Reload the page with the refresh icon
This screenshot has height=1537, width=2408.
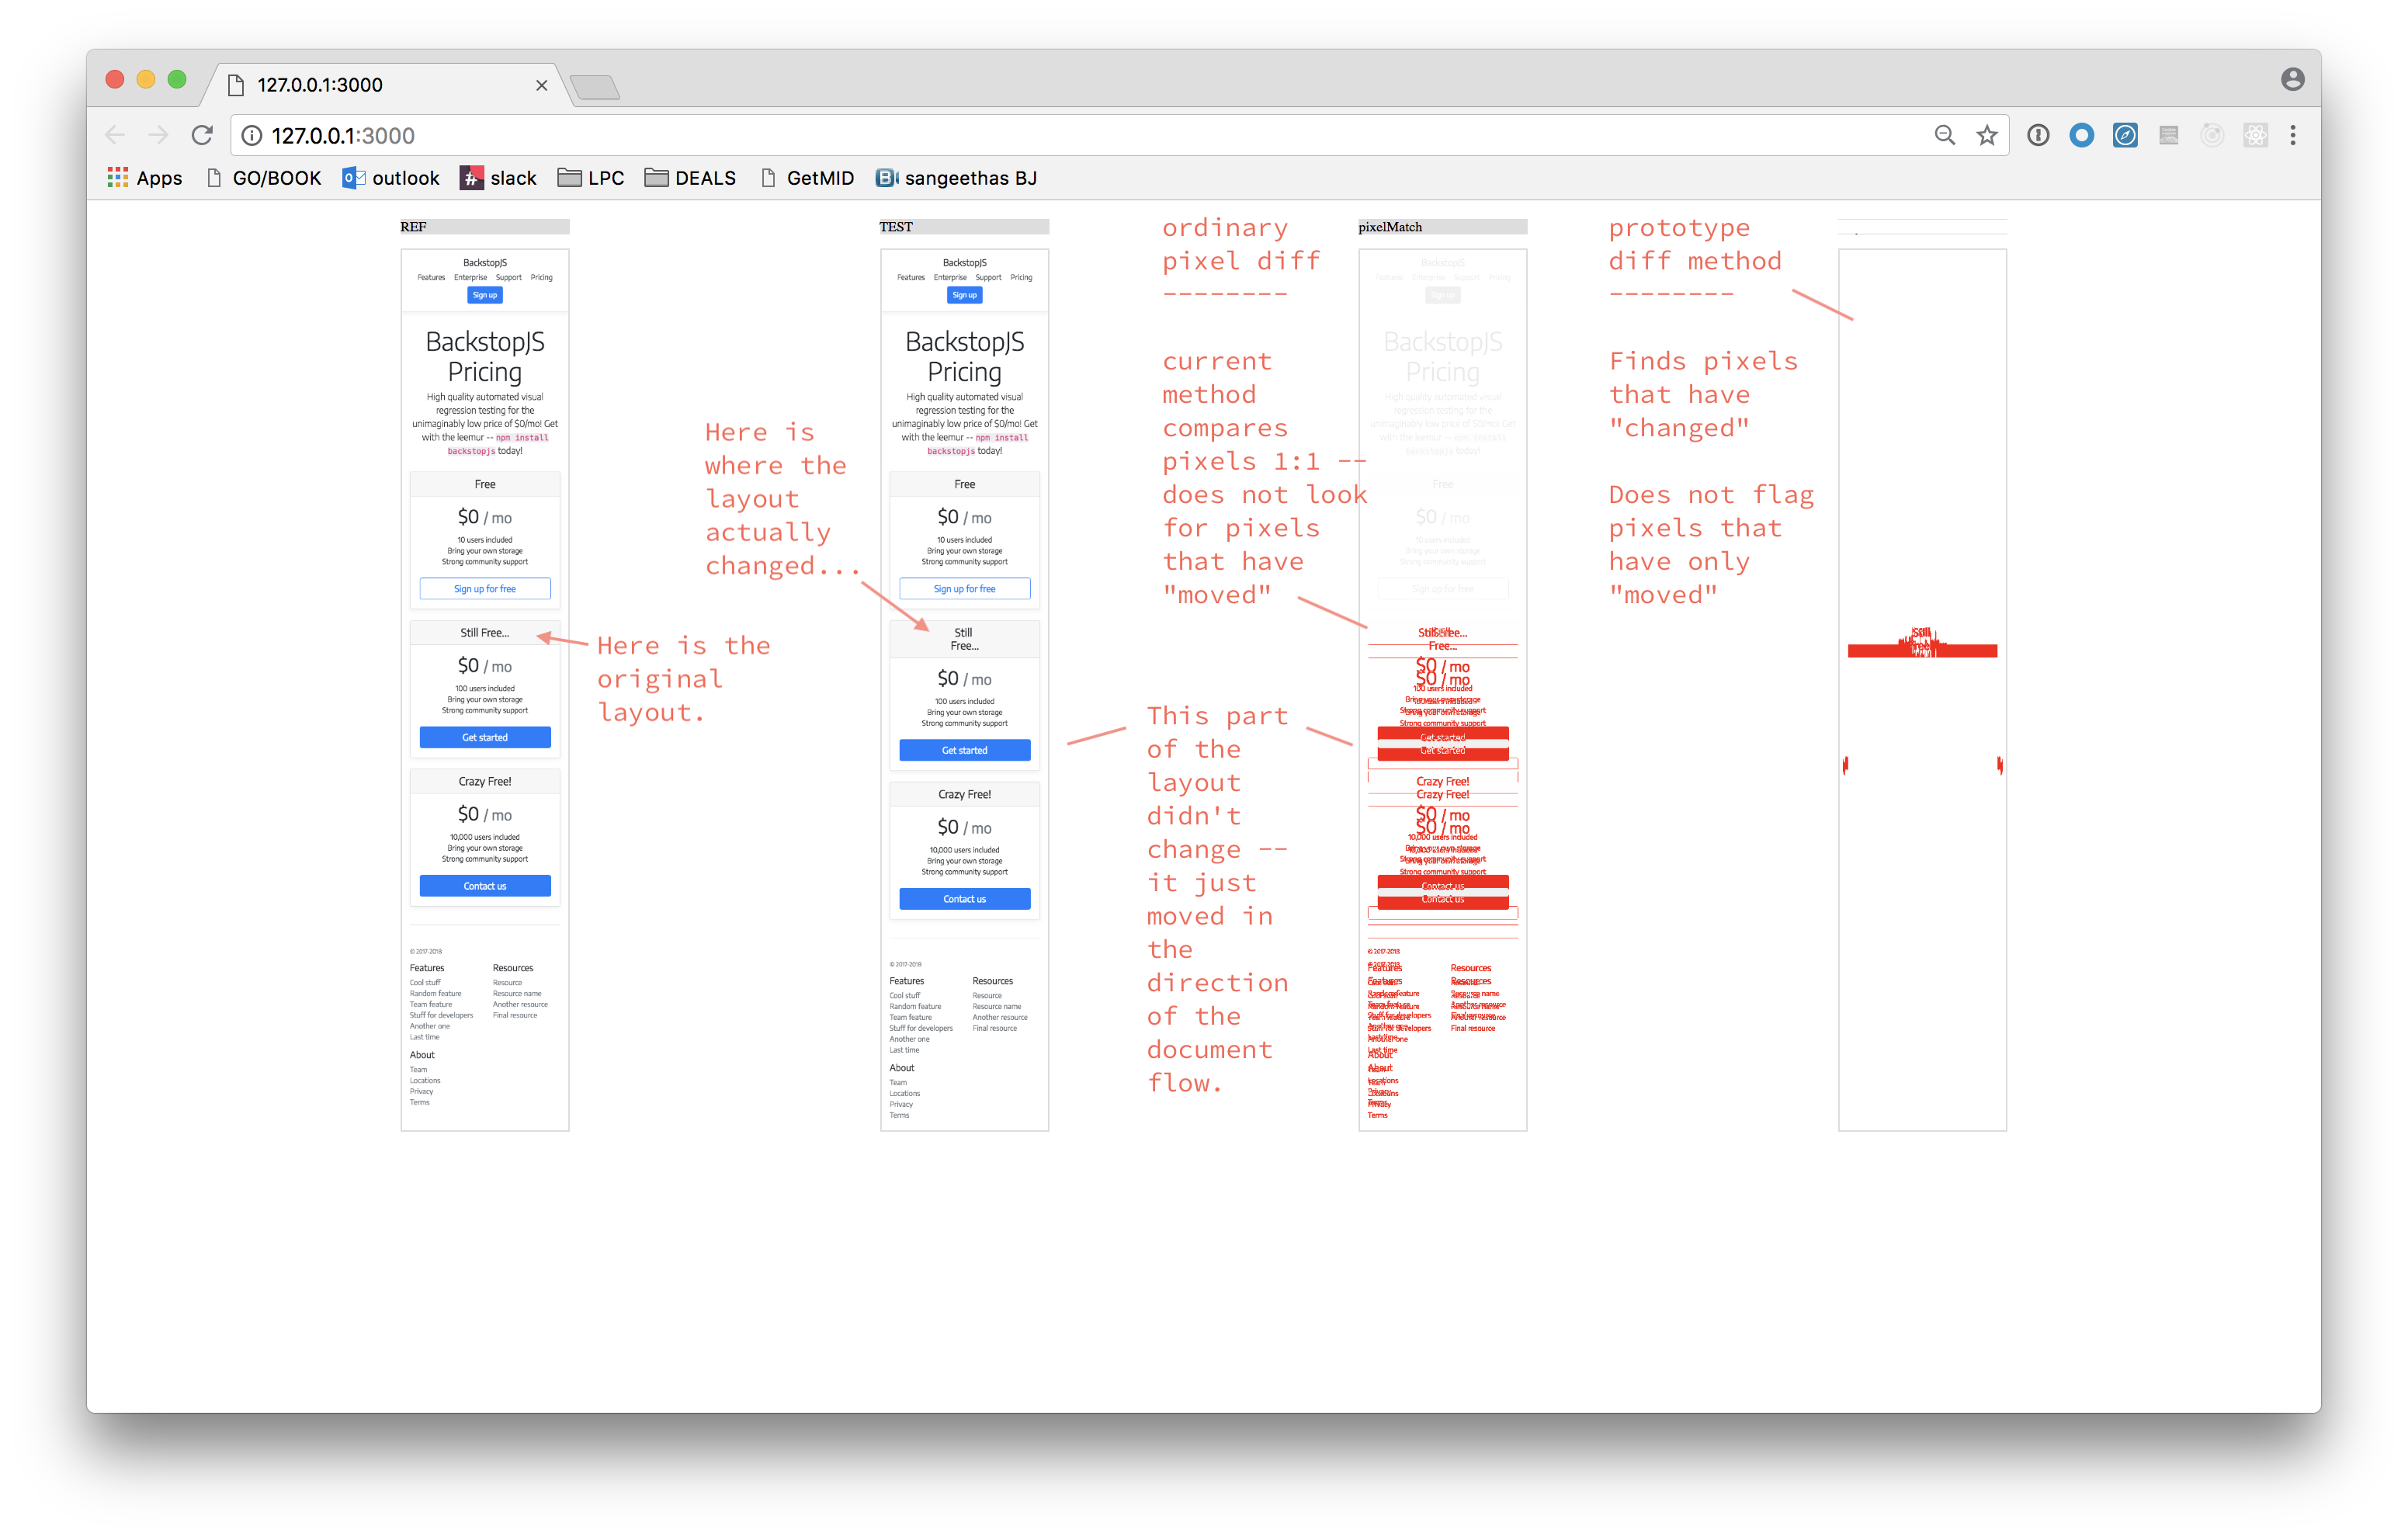(202, 135)
